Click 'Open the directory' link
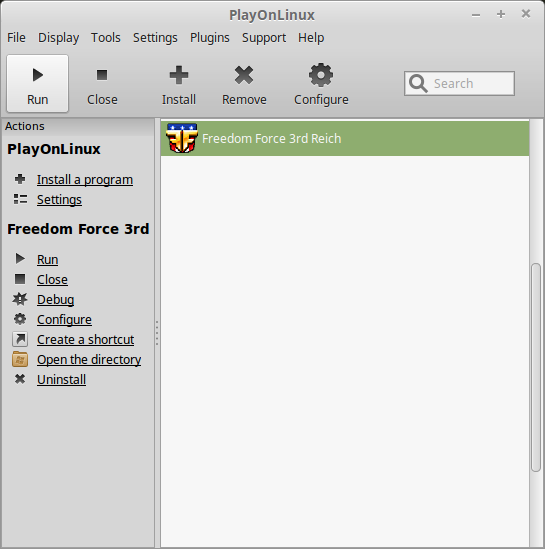This screenshot has width=545, height=549. [x=89, y=359]
